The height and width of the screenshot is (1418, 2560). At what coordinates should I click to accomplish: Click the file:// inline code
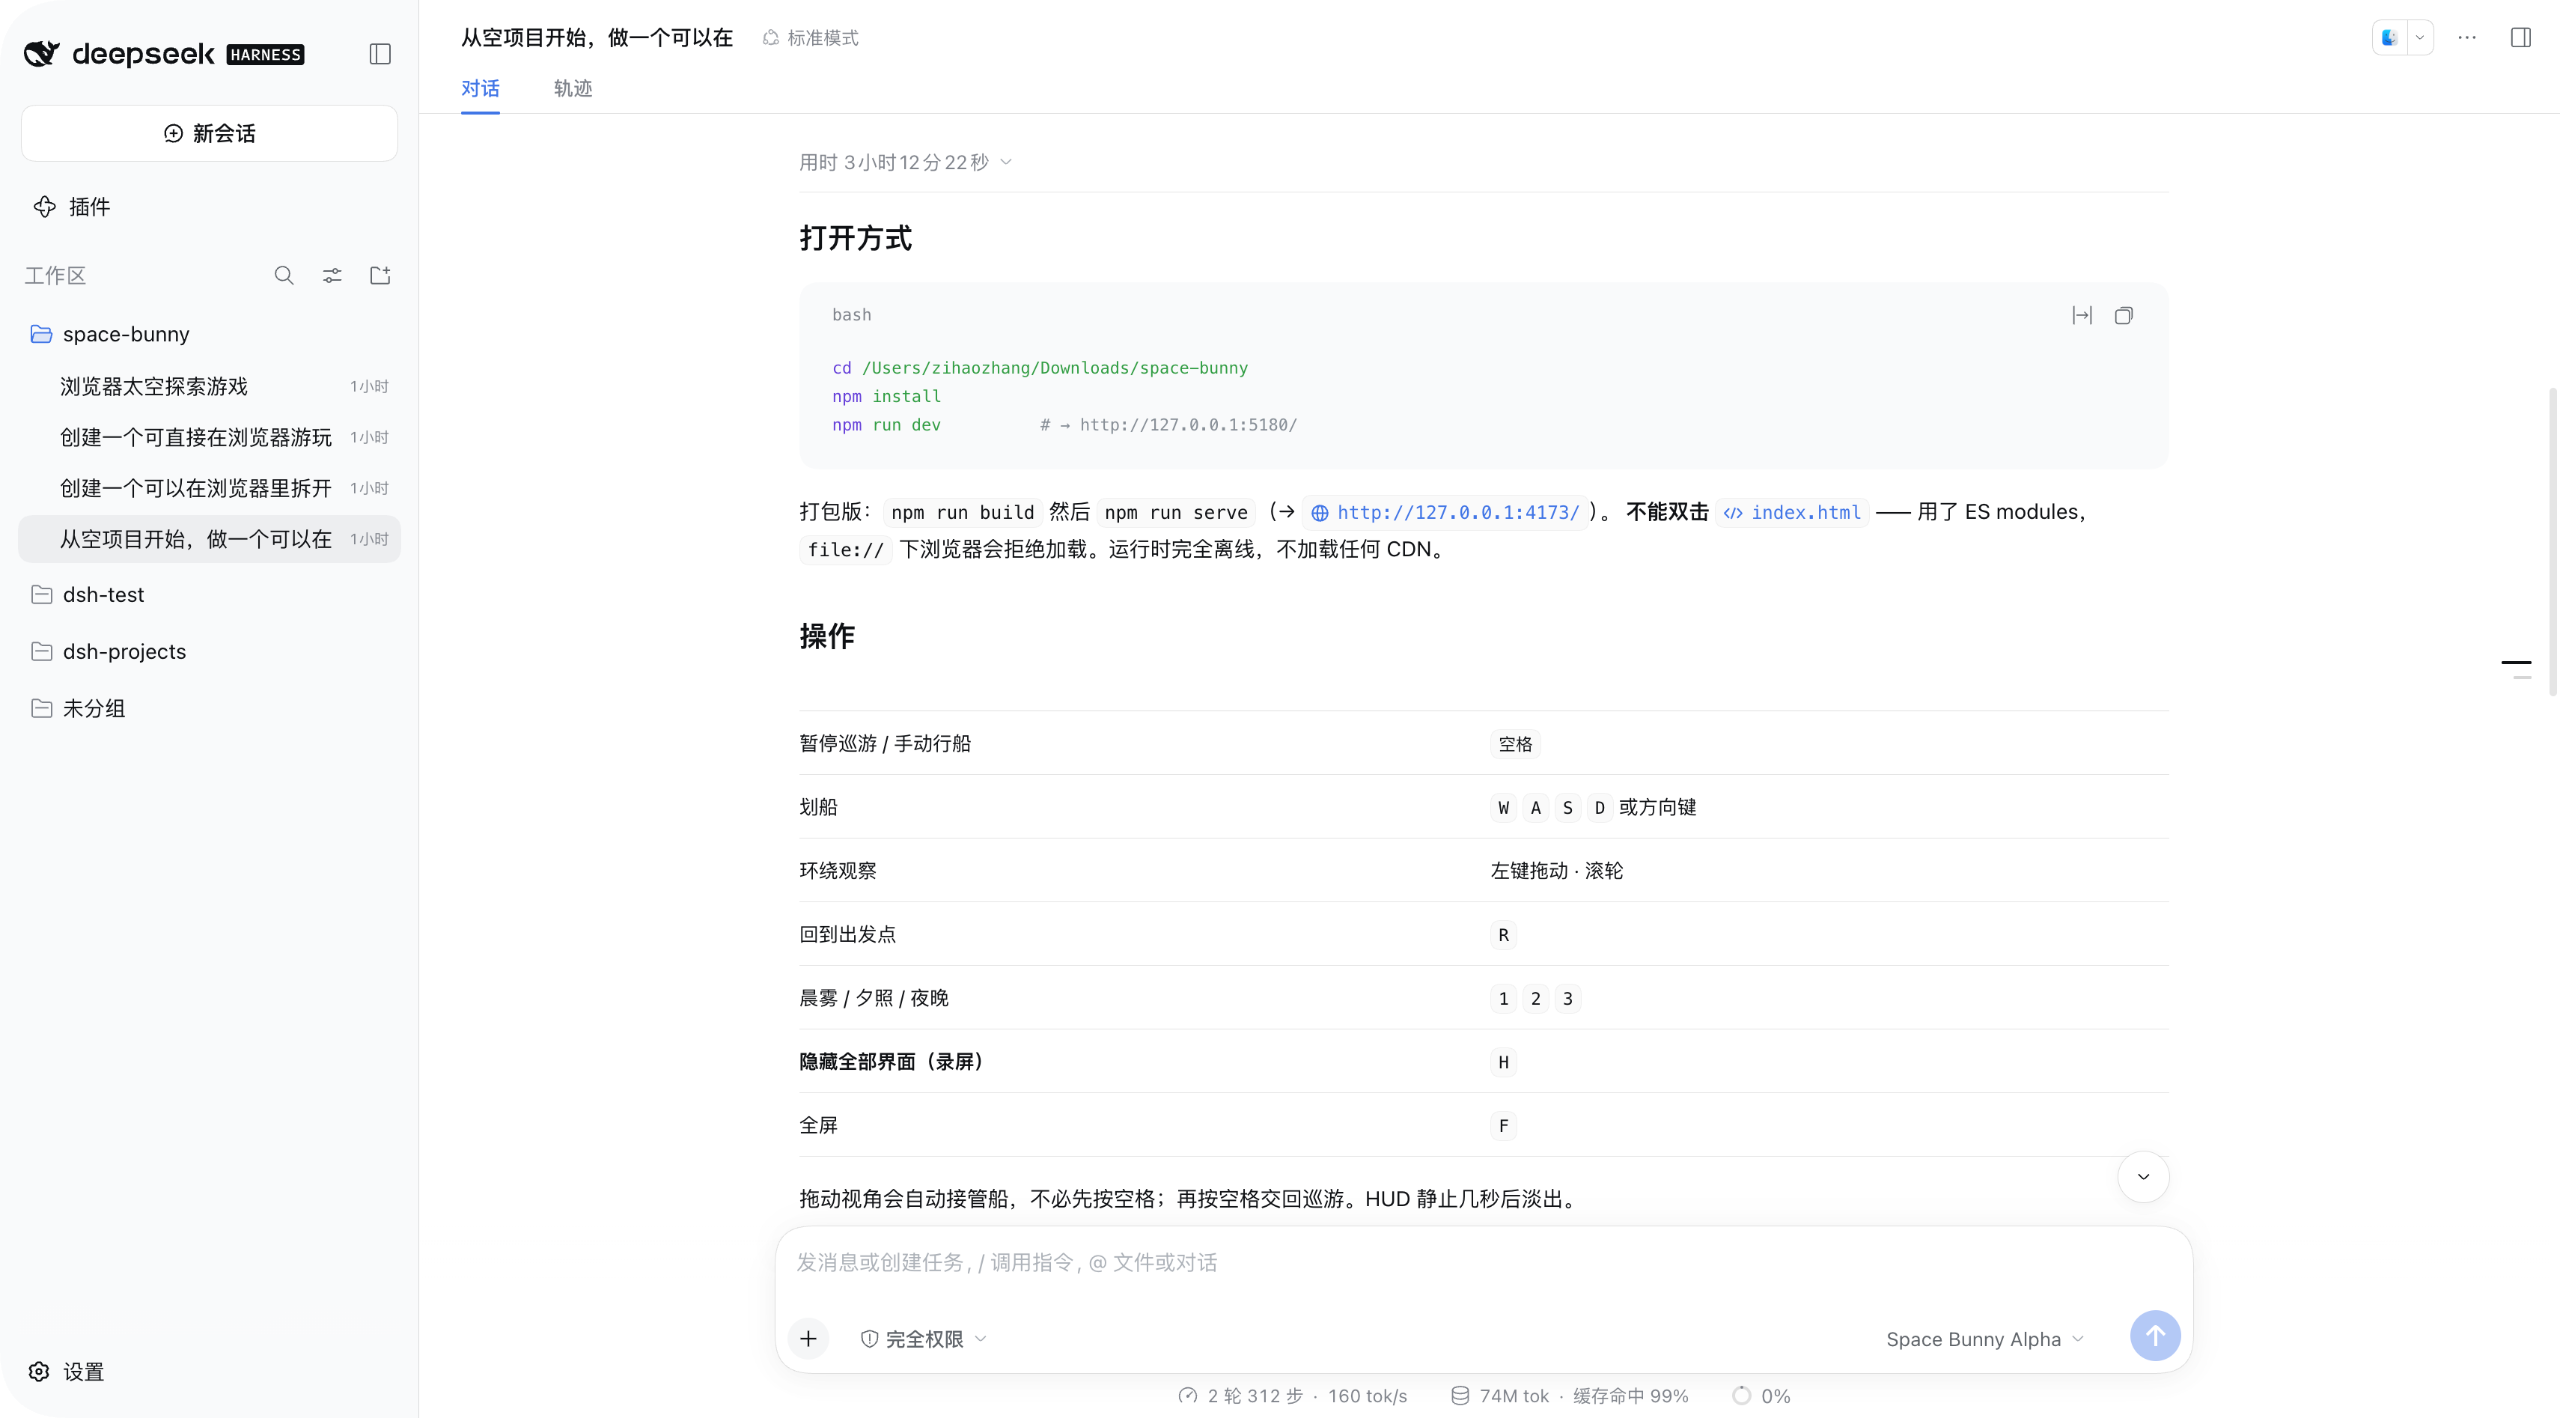click(846, 550)
